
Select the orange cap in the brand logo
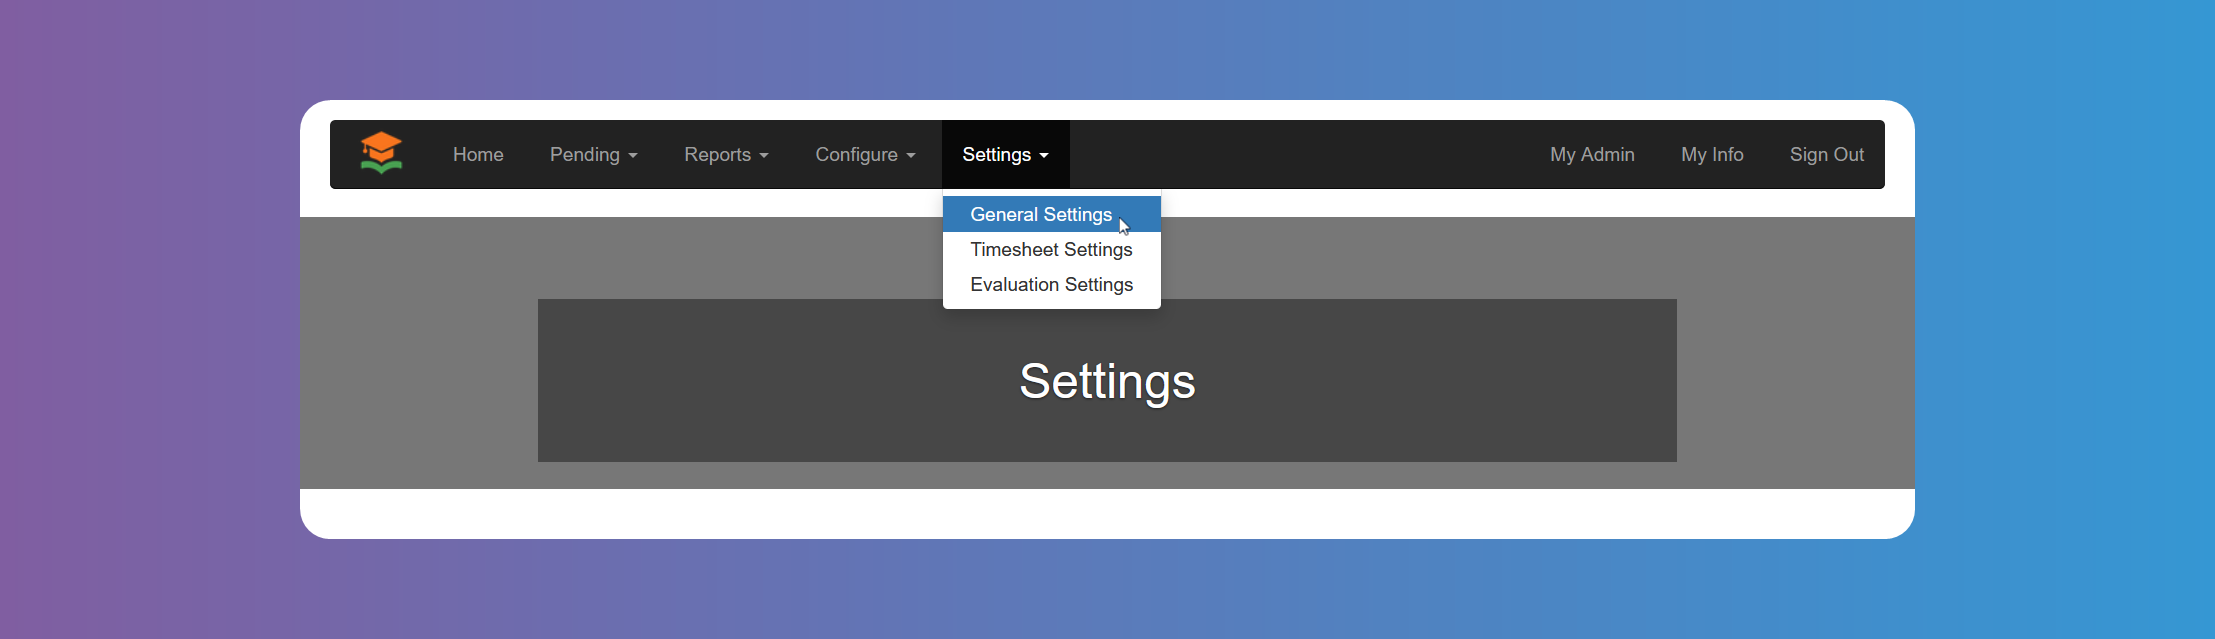click(x=383, y=147)
